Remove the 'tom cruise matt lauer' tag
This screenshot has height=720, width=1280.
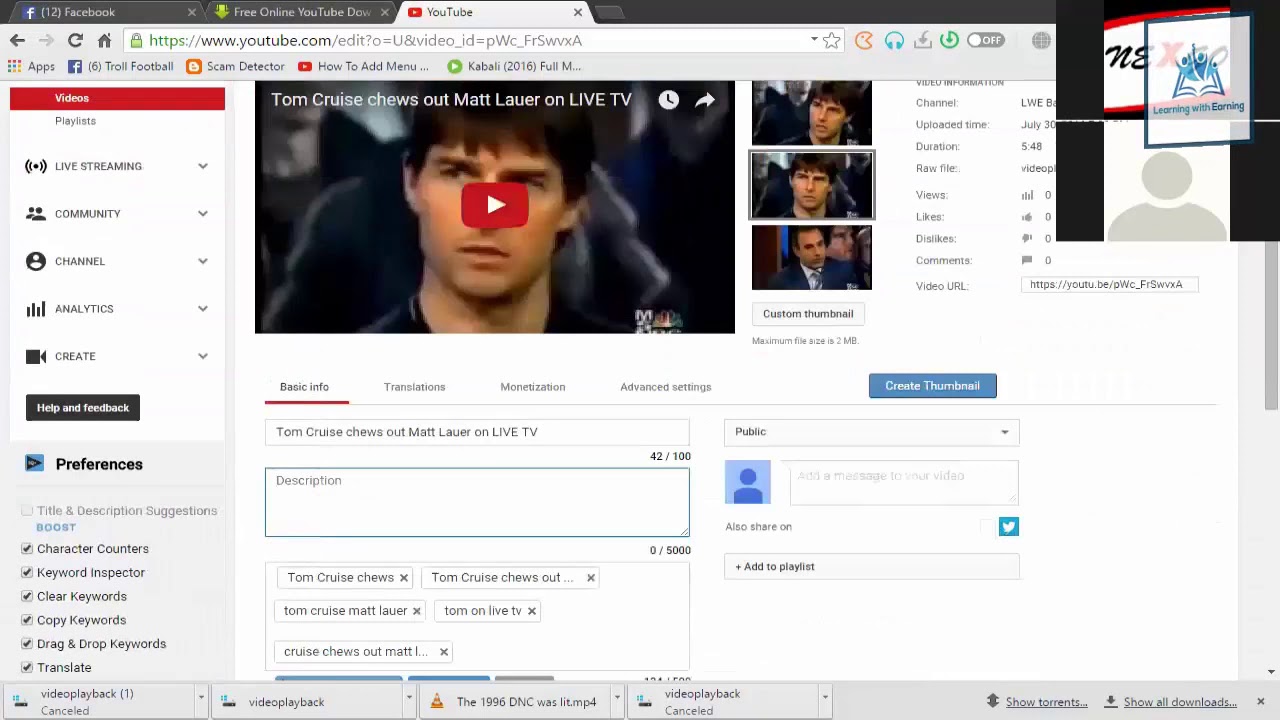click(417, 611)
